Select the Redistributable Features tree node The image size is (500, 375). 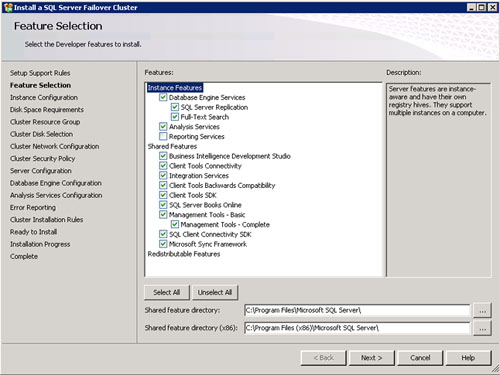tap(184, 254)
